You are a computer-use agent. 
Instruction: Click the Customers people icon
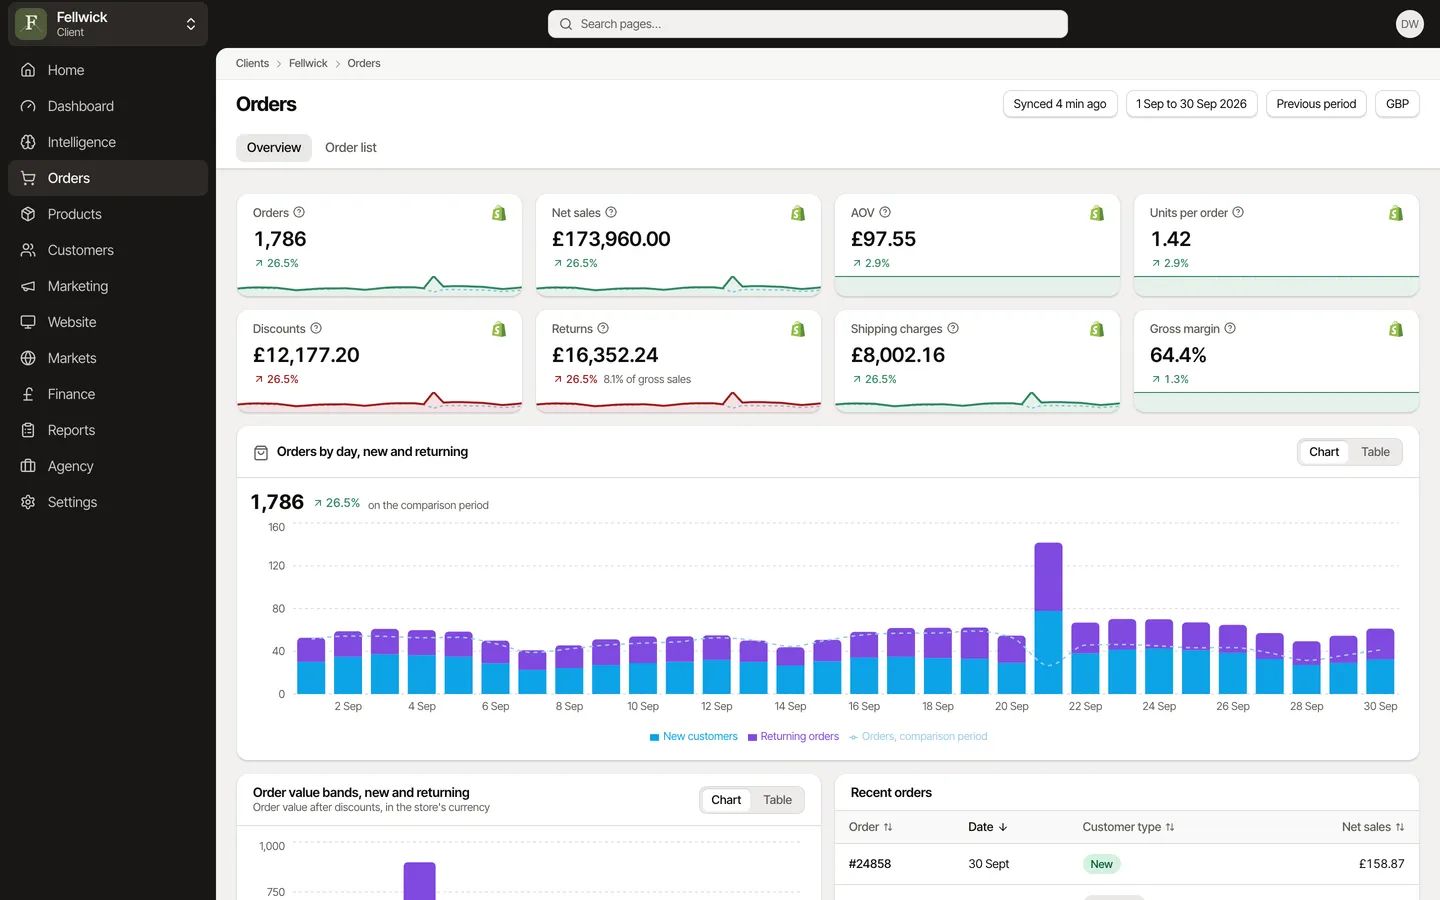28,250
